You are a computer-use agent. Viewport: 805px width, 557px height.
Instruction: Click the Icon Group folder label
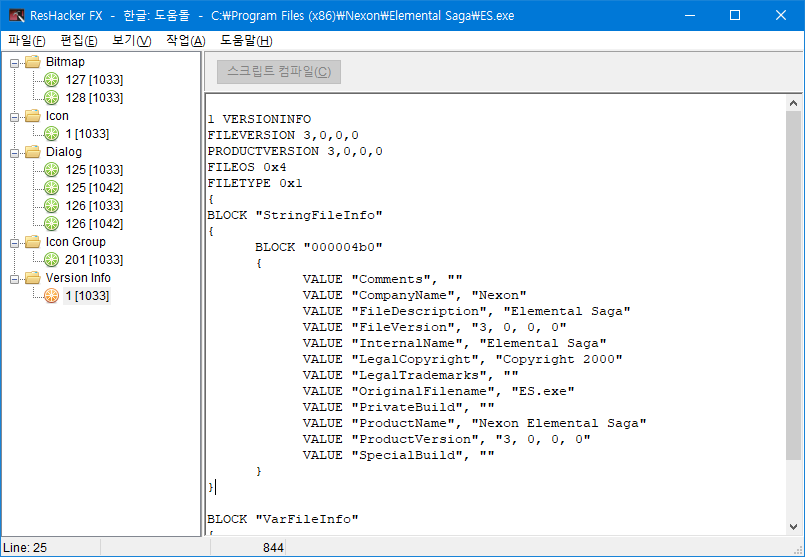pyautogui.click(x=75, y=242)
